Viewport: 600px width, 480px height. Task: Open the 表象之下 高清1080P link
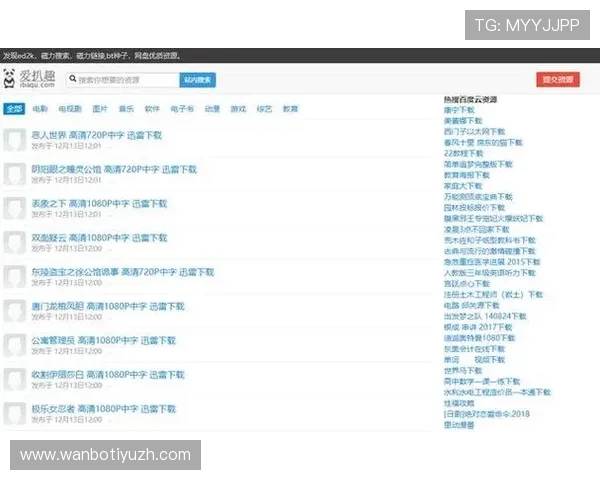point(99,203)
